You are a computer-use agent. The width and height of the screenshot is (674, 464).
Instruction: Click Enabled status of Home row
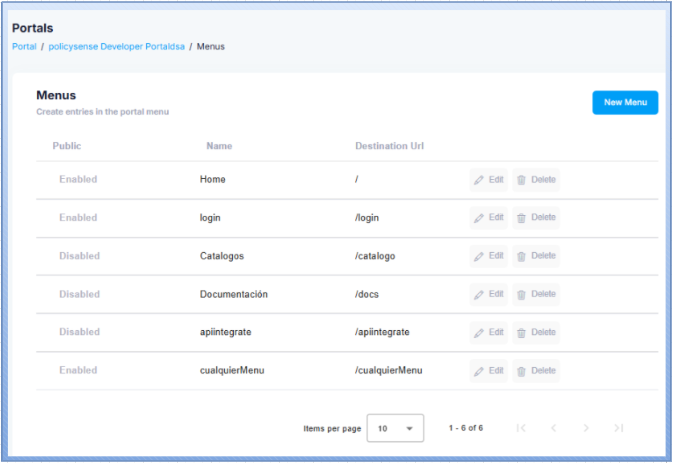pos(78,180)
